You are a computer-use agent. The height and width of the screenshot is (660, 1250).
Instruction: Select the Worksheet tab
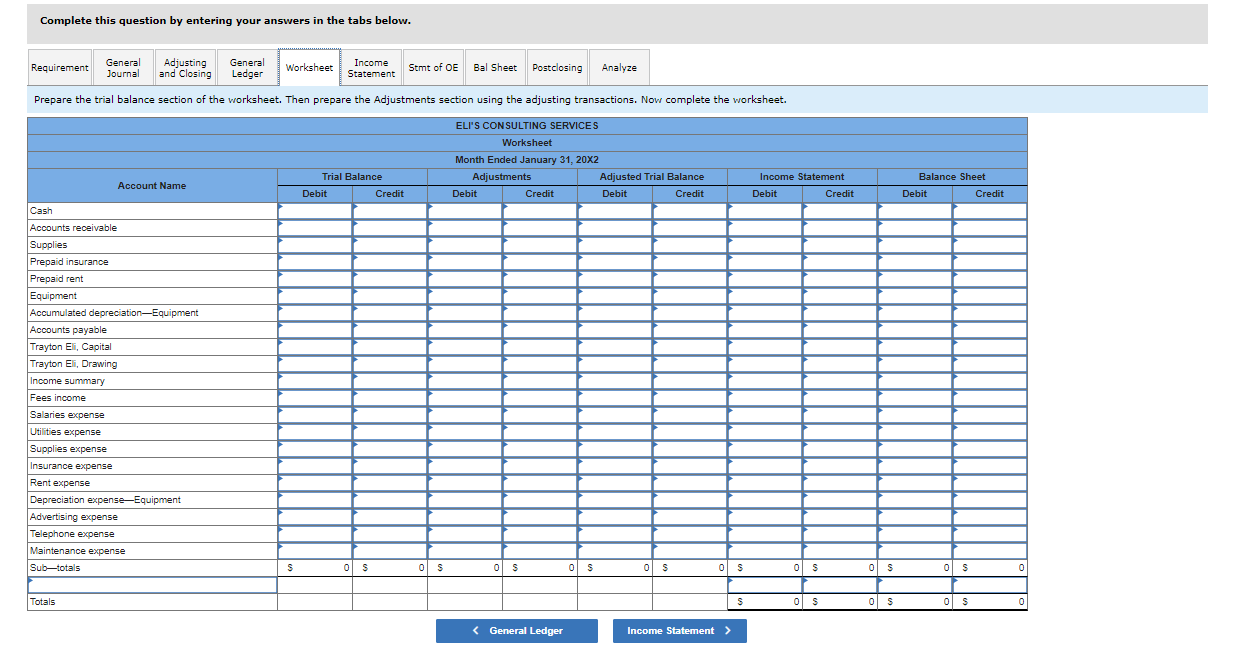(x=309, y=68)
